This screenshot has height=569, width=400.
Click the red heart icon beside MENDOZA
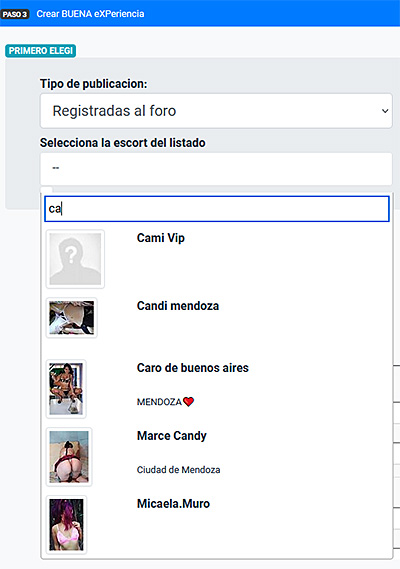[x=188, y=402]
